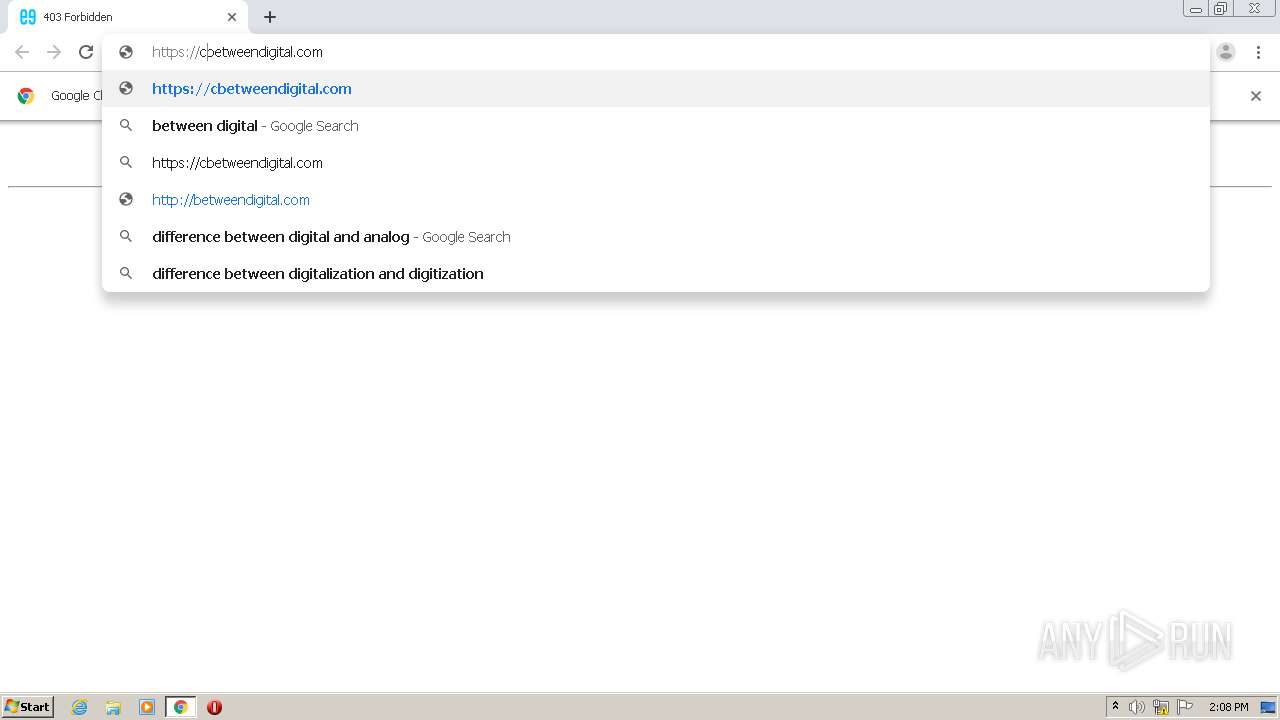Click the globe icon in address bar

[126, 52]
